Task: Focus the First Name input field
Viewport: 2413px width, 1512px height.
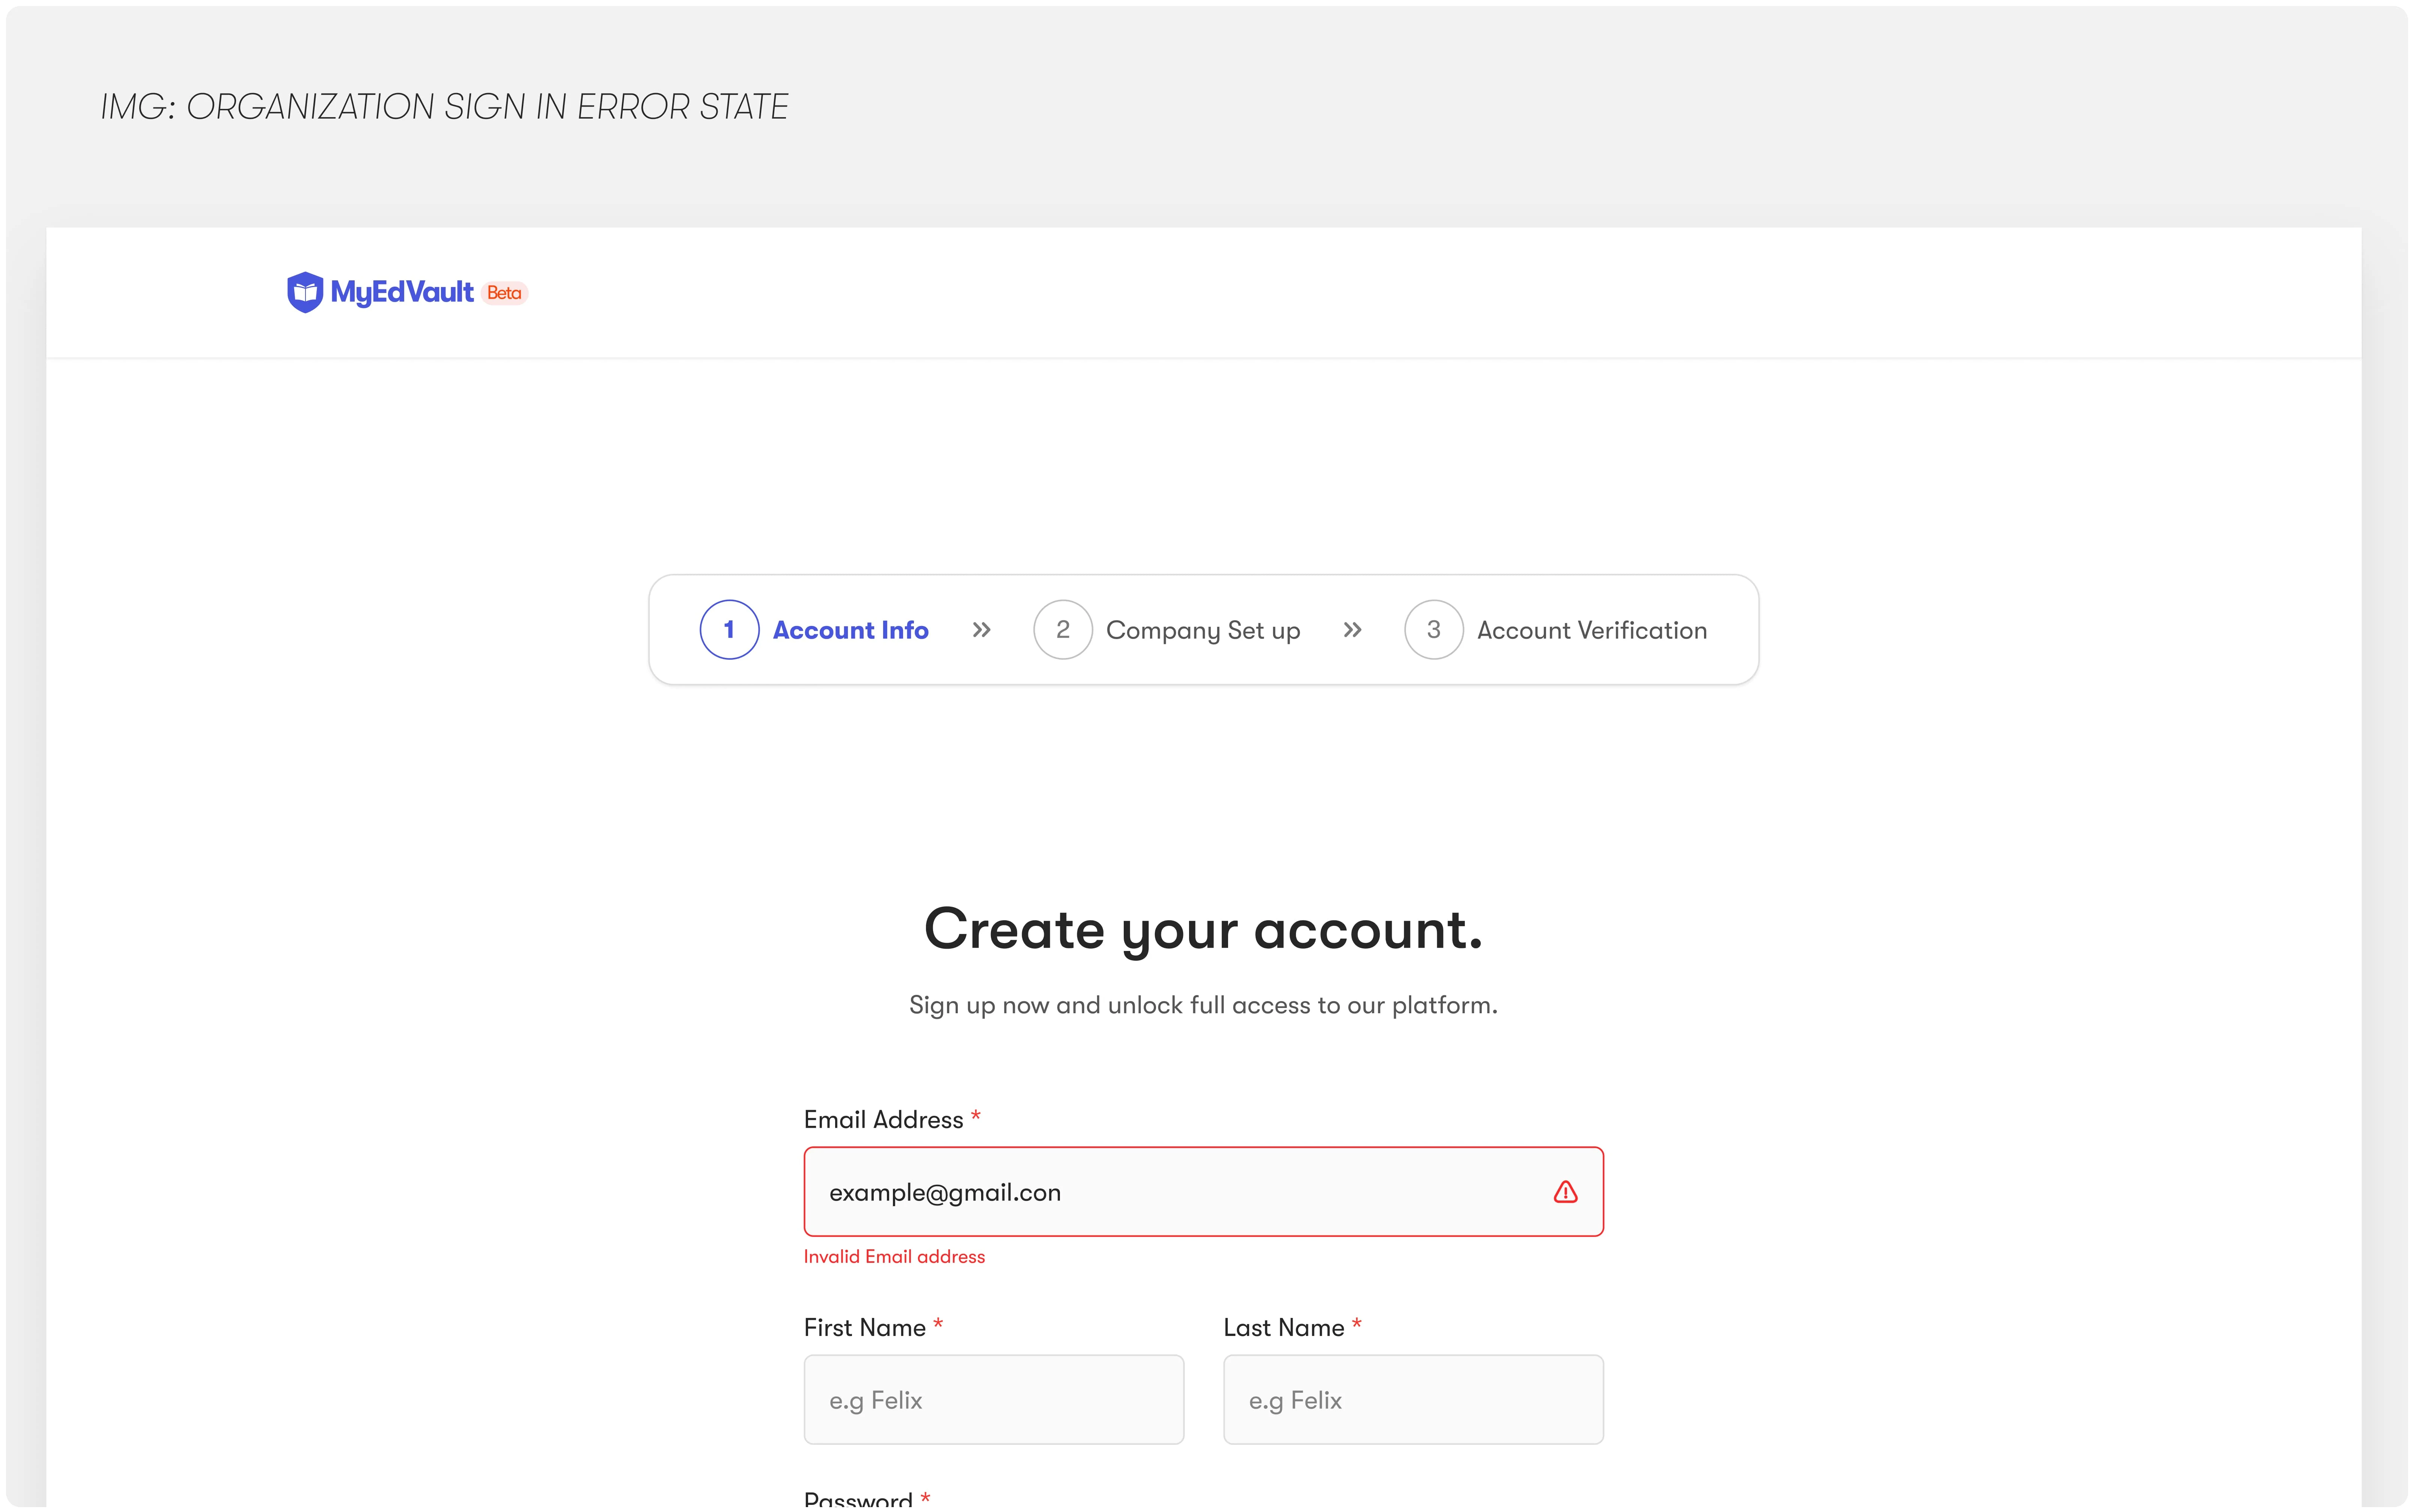Action: [x=994, y=1400]
